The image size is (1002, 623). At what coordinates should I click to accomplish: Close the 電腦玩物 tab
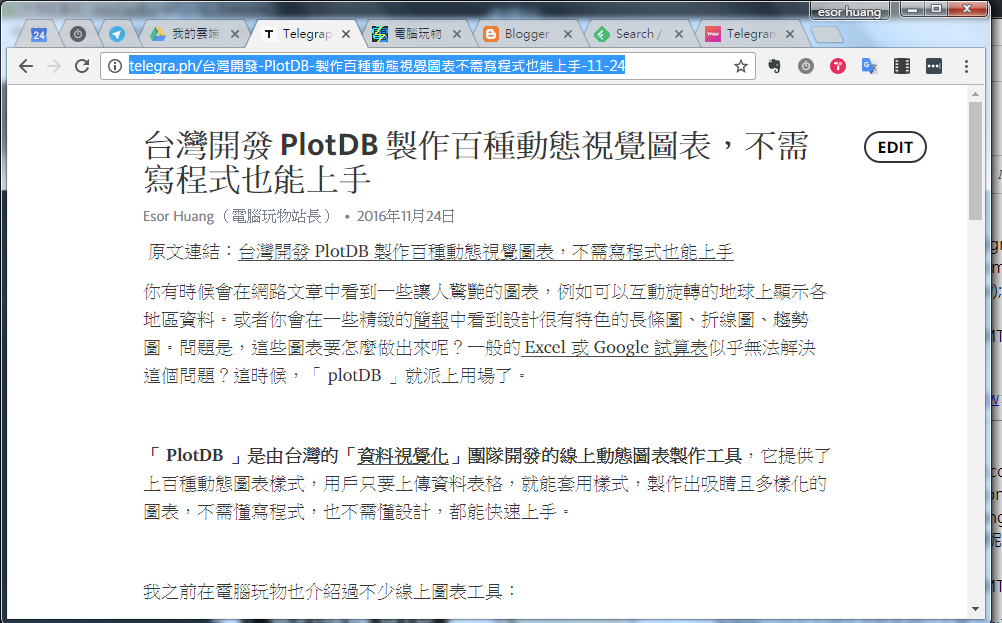click(457, 35)
